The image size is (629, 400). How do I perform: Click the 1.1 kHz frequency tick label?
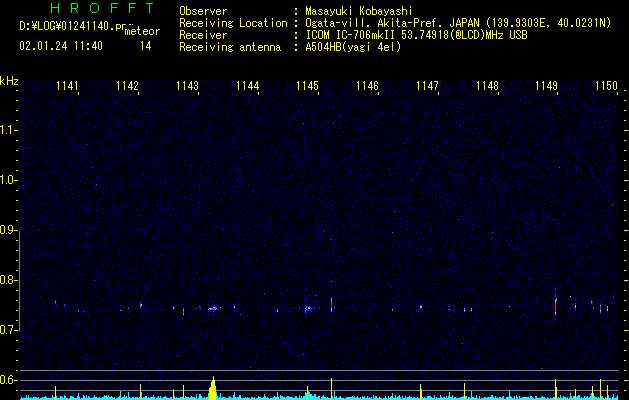tap(8, 130)
